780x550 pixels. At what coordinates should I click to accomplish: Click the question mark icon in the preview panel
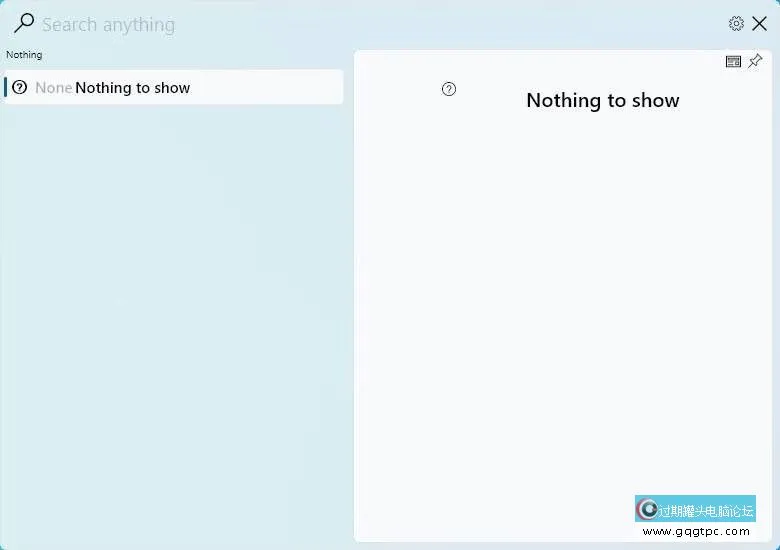coord(449,89)
